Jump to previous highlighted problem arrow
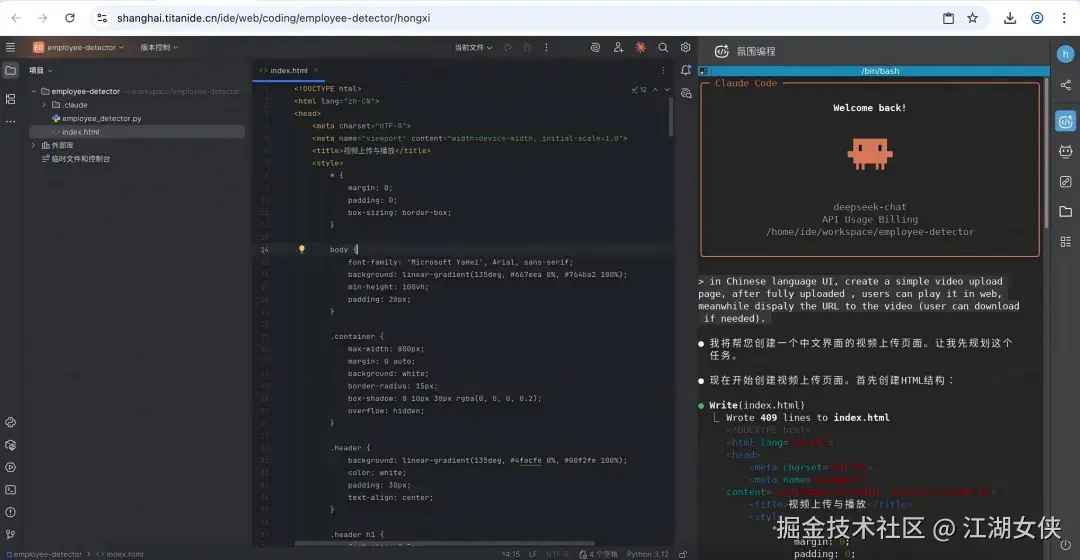Viewport: 1080px width, 560px height. coord(655,90)
